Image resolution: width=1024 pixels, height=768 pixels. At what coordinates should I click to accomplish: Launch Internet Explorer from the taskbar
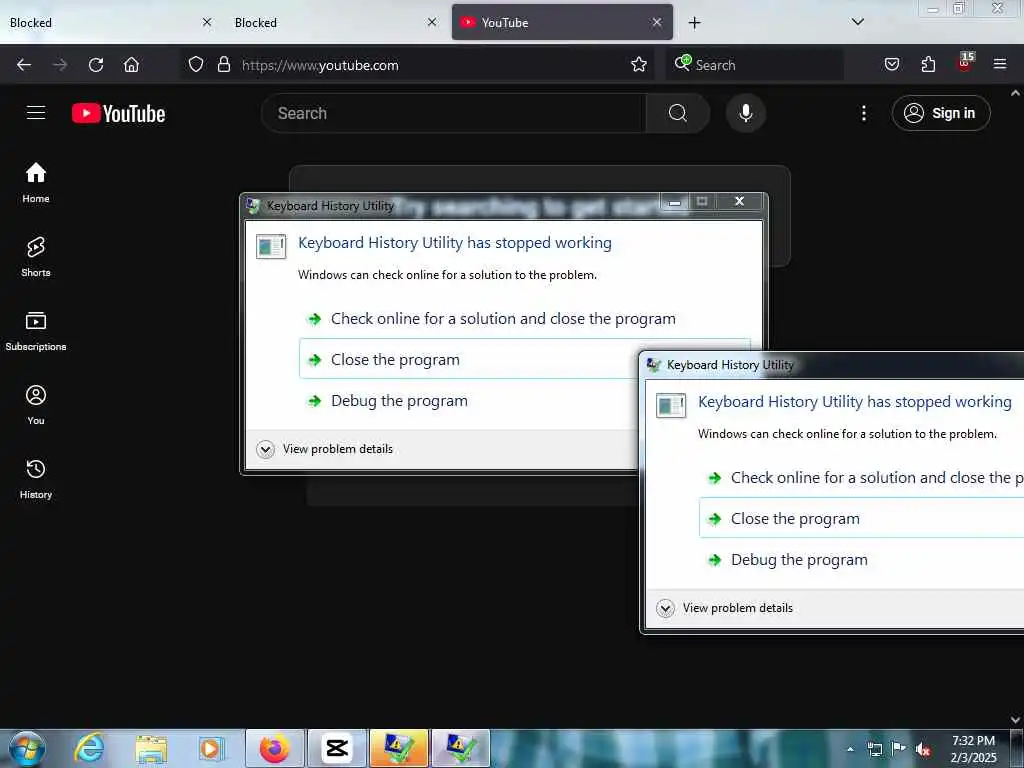pyautogui.click(x=89, y=748)
